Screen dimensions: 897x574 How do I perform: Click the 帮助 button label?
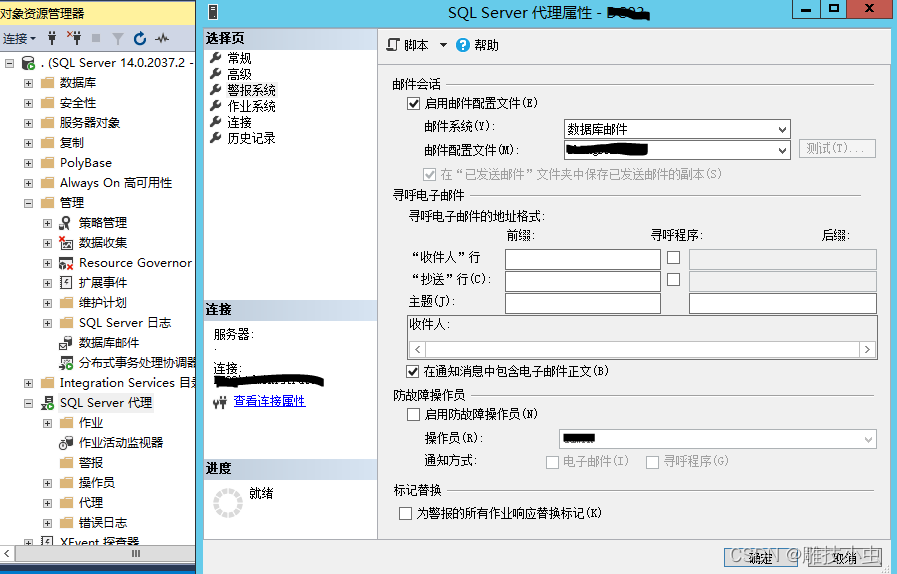click(x=486, y=45)
